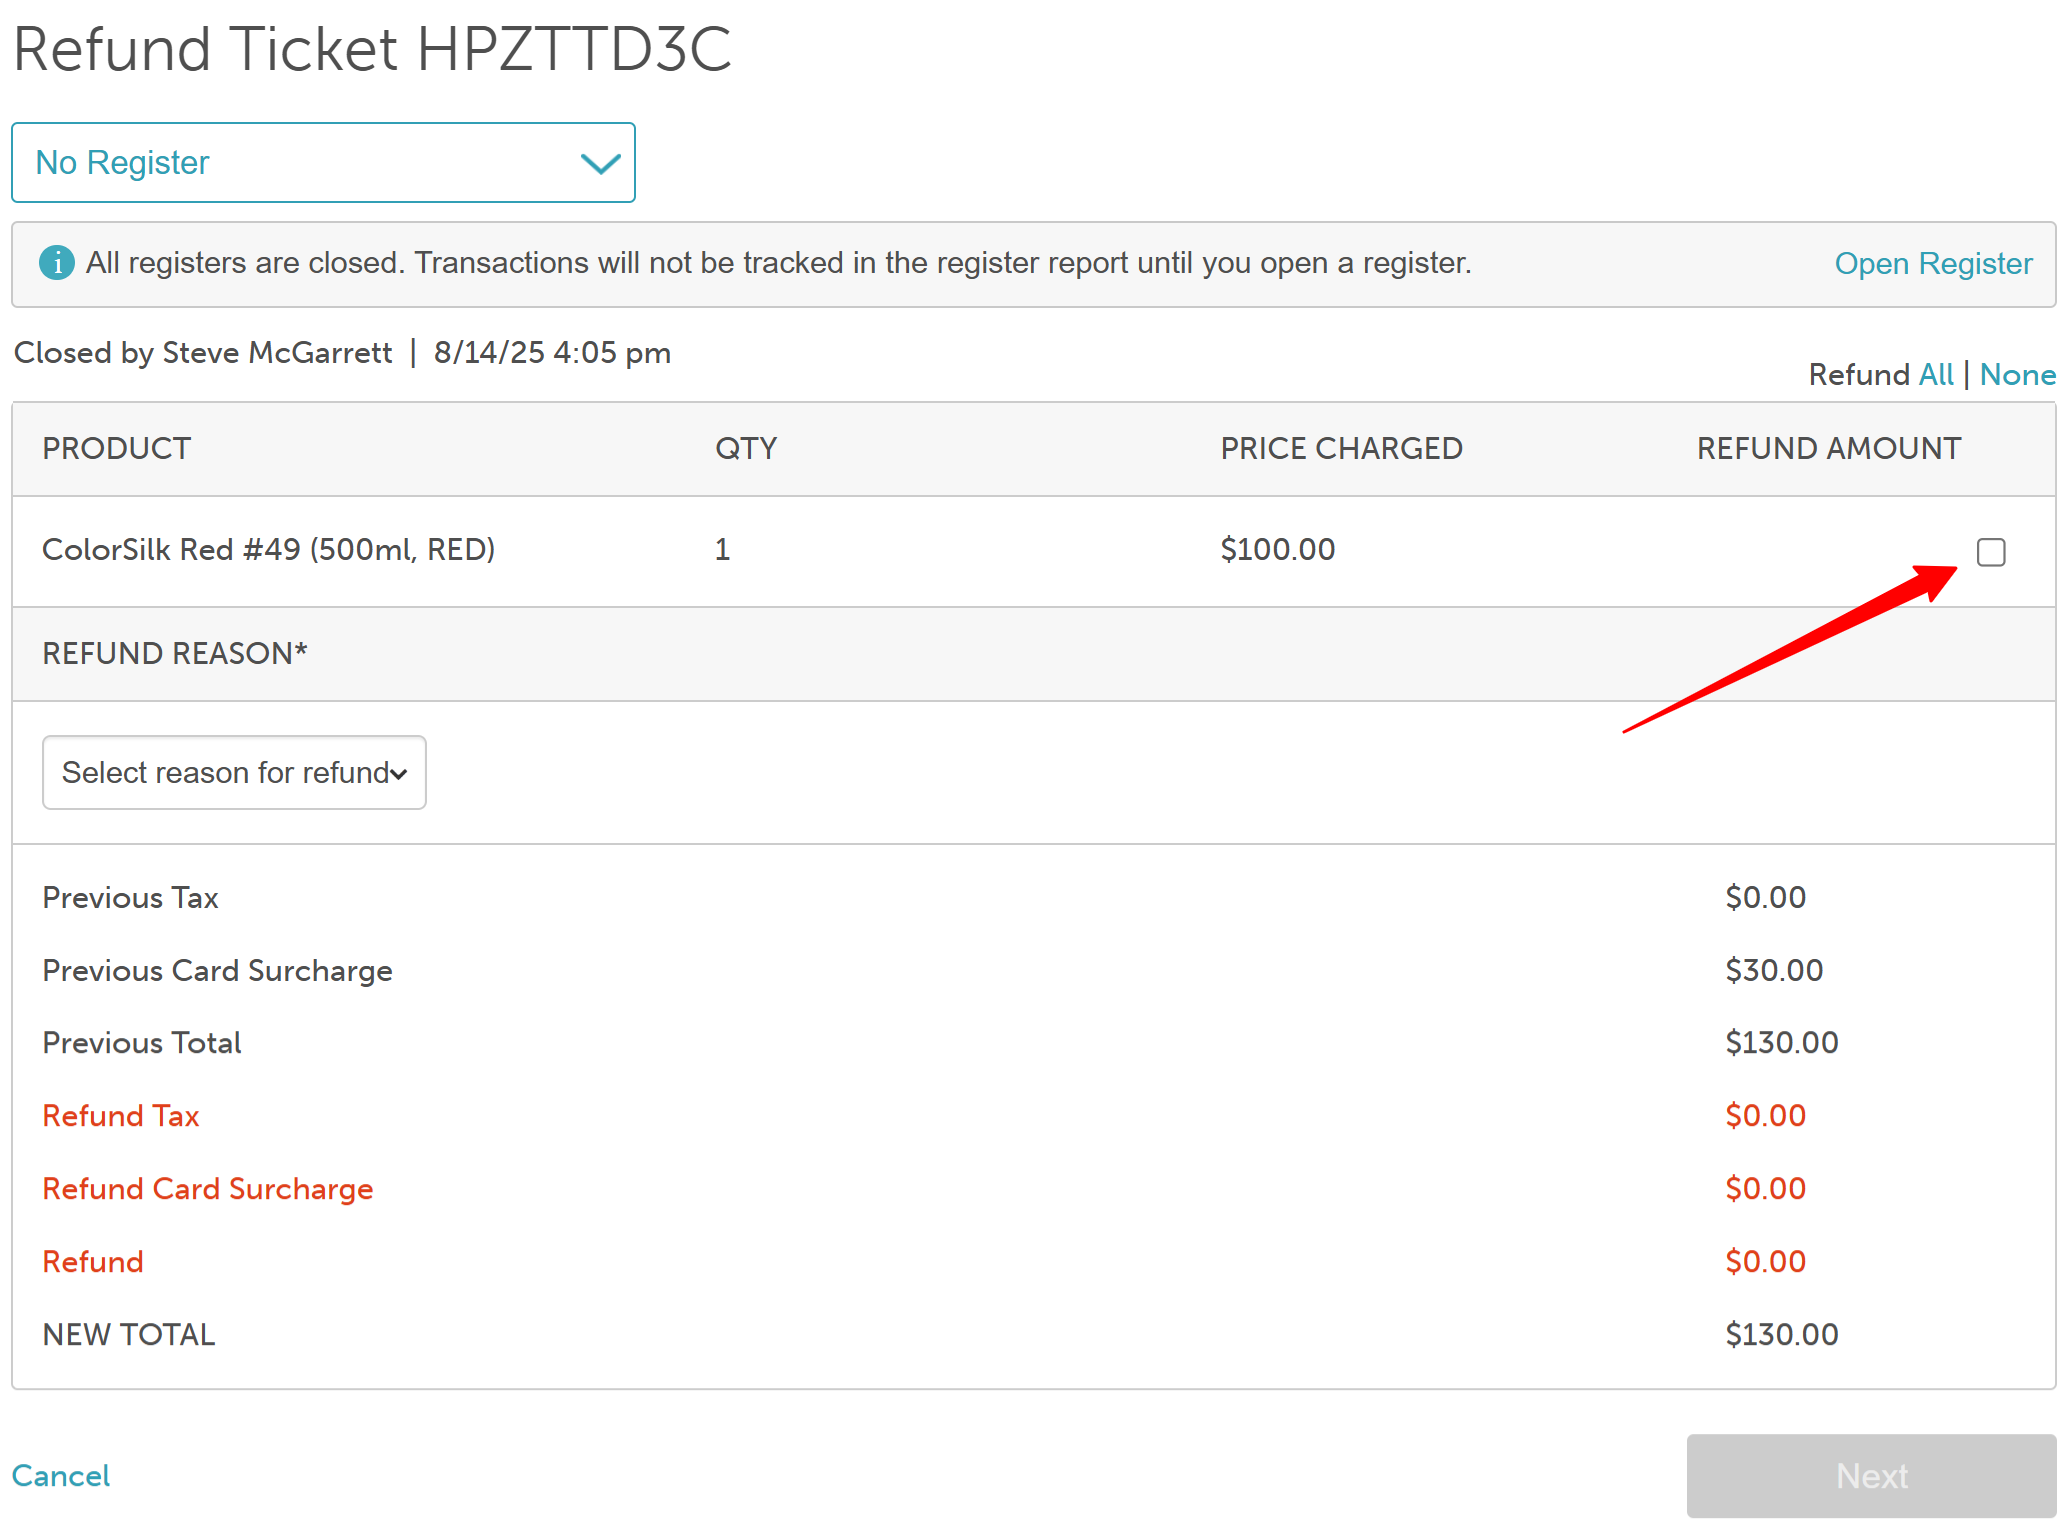This screenshot has height=1526, width=2070.
Task: Click the REFUND REASON section header
Action: tap(174, 654)
